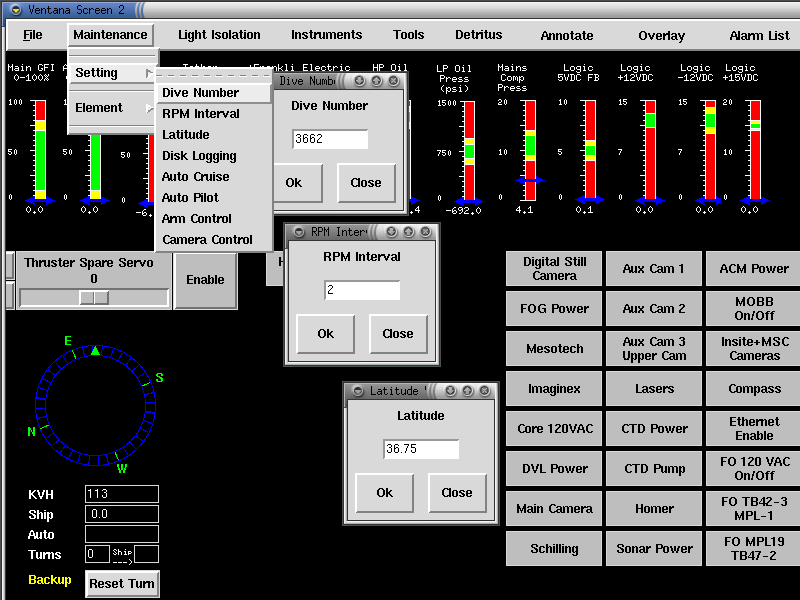Maximize the Latitude dialog window
Screen dimensions: 800x600
point(467,391)
